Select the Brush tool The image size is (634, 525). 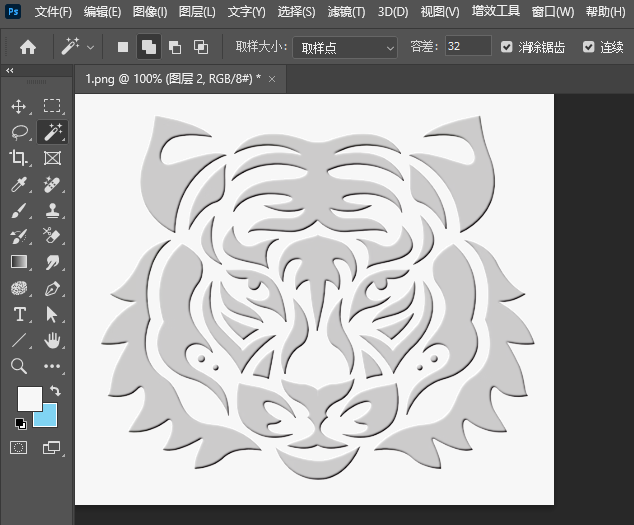tap(19, 210)
